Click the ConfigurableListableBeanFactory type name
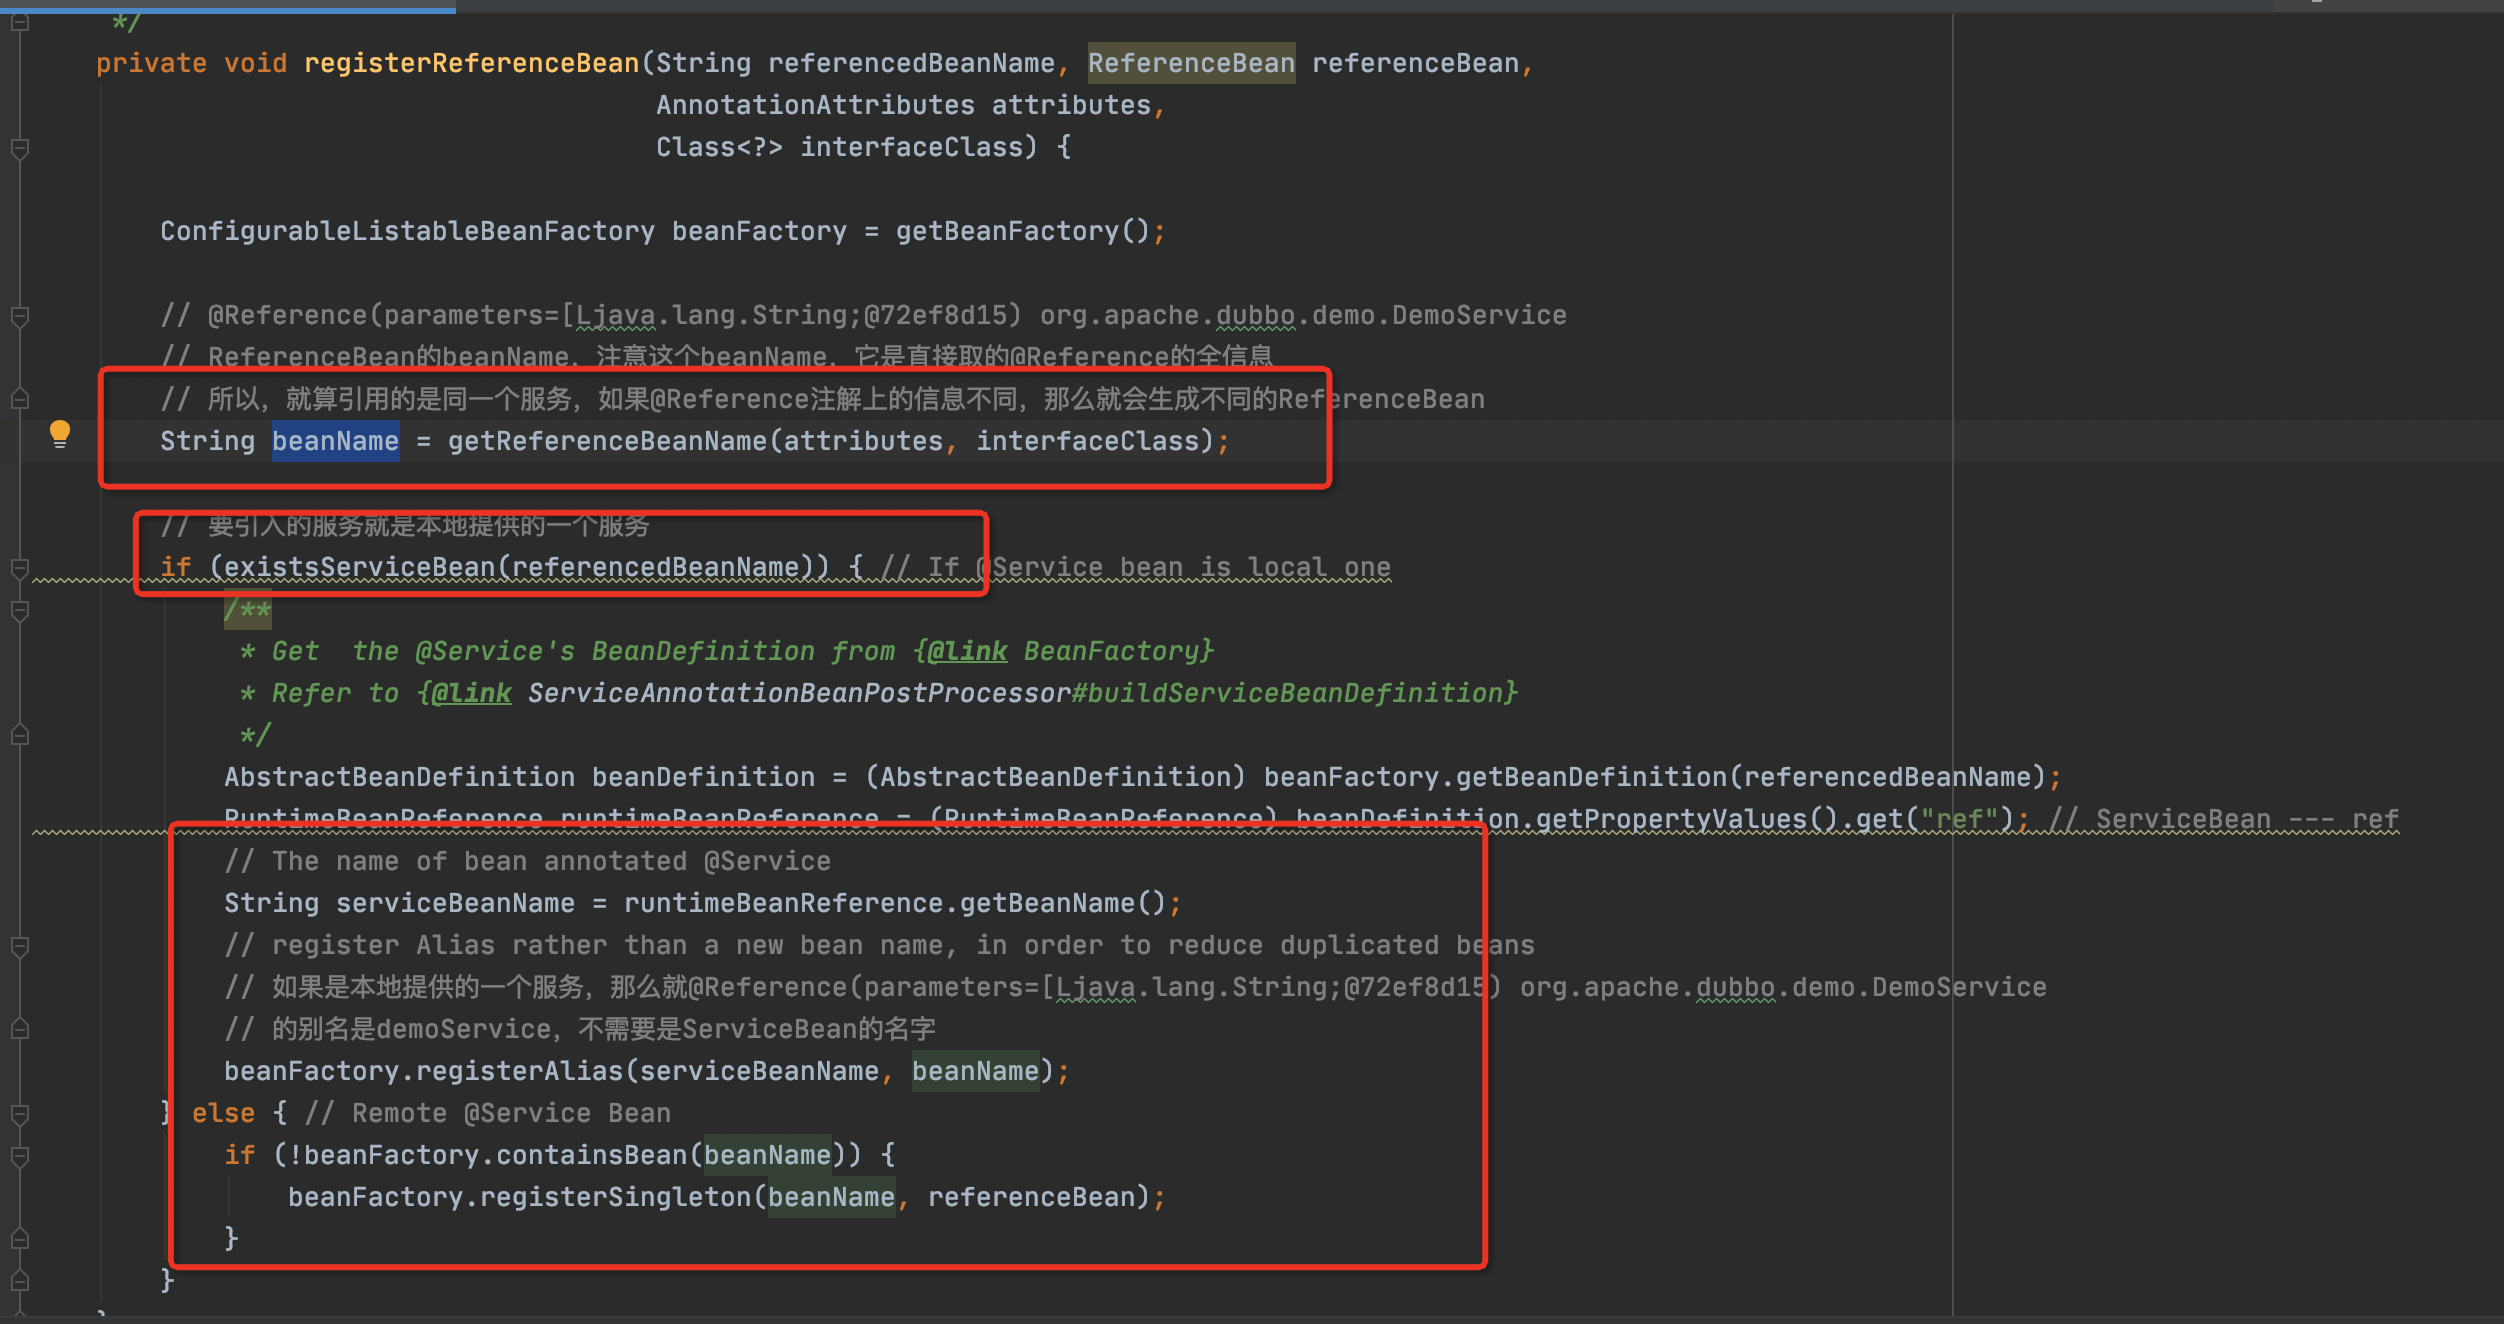Viewport: 2504px width, 1324px height. click(x=407, y=231)
